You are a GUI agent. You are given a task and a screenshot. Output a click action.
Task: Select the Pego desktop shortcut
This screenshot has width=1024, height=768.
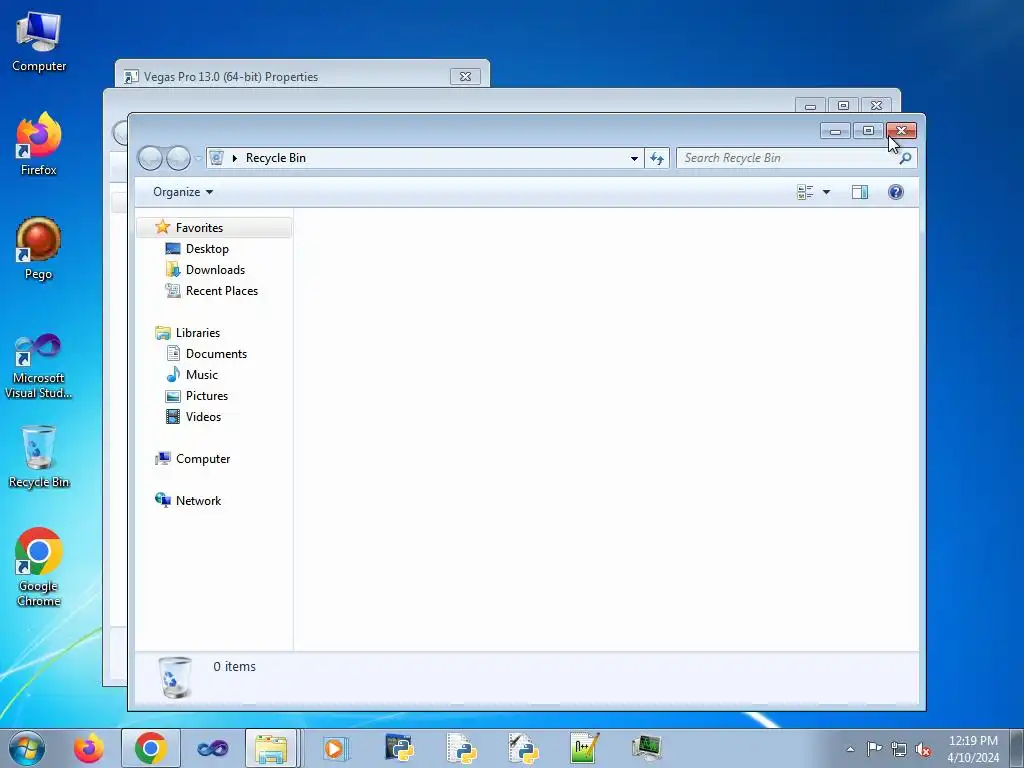click(x=39, y=249)
